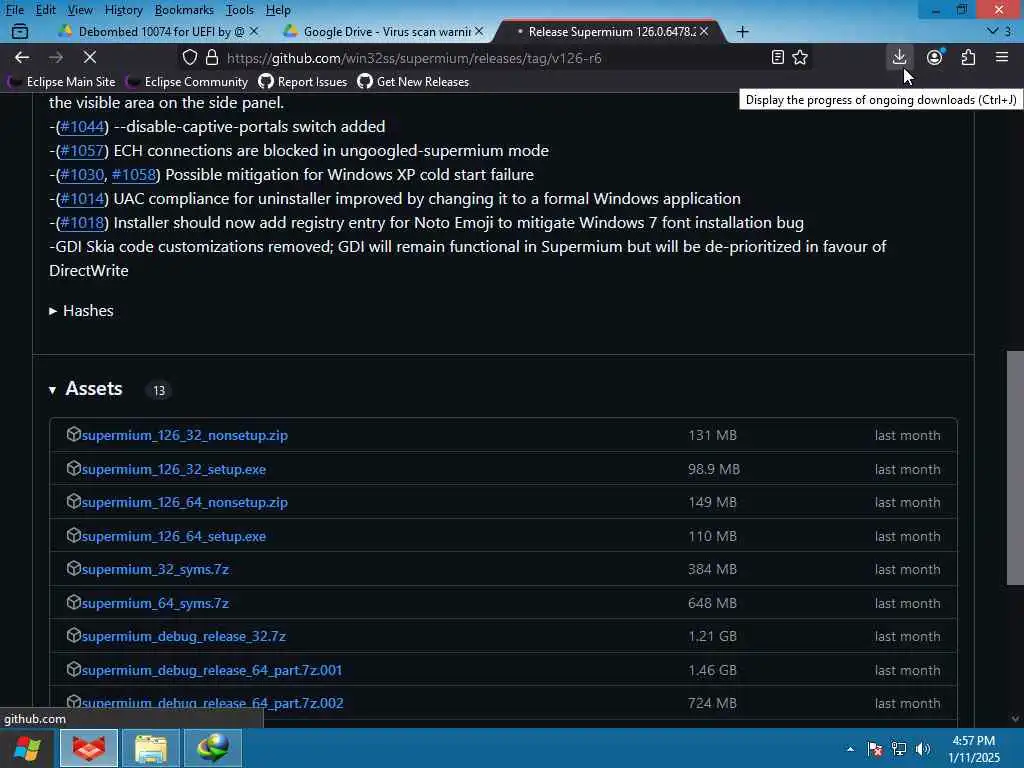This screenshot has height=768, width=1024.
Task: Open the Firefox View tab list icon
Action: point(20,31)
